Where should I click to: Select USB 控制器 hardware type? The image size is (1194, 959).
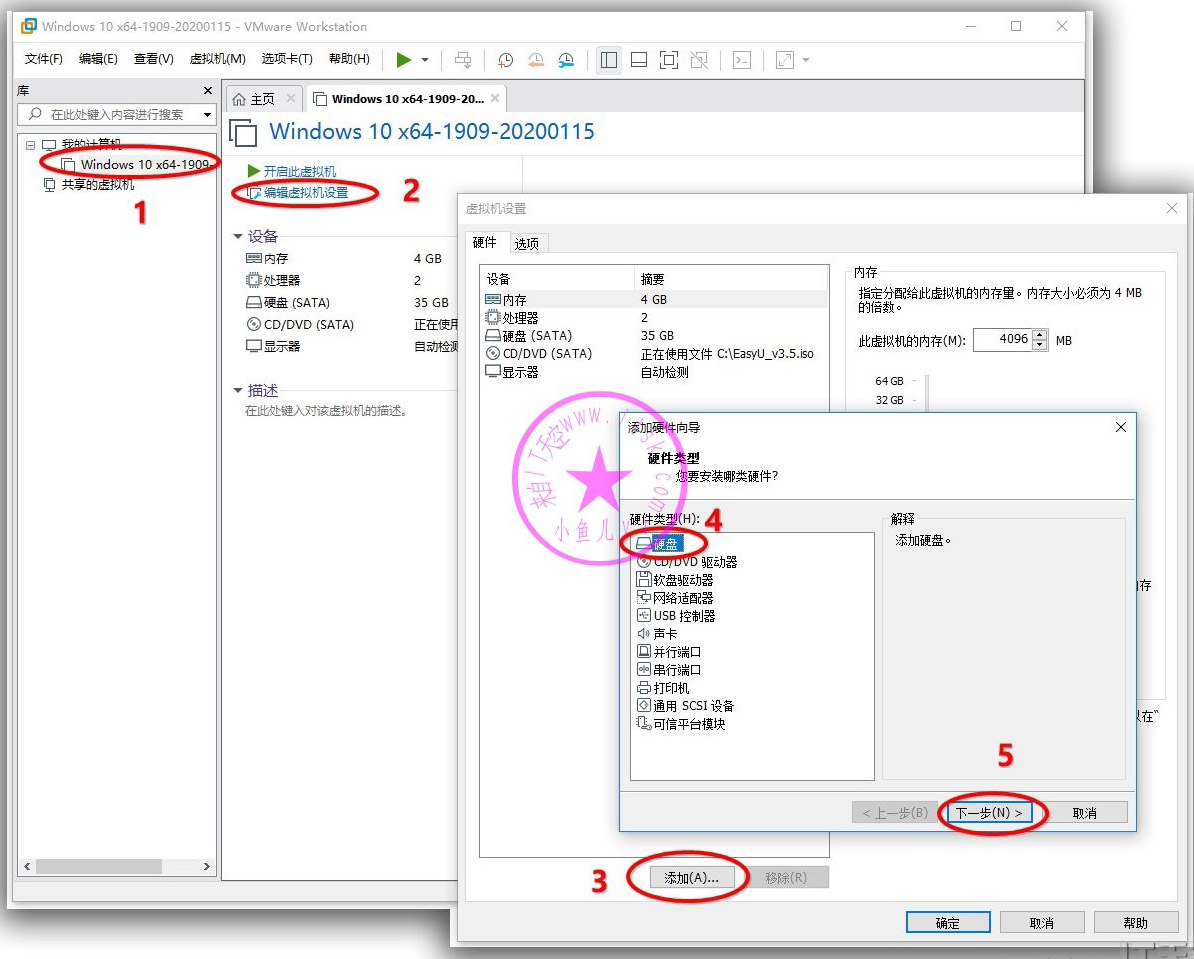[676, 615]
